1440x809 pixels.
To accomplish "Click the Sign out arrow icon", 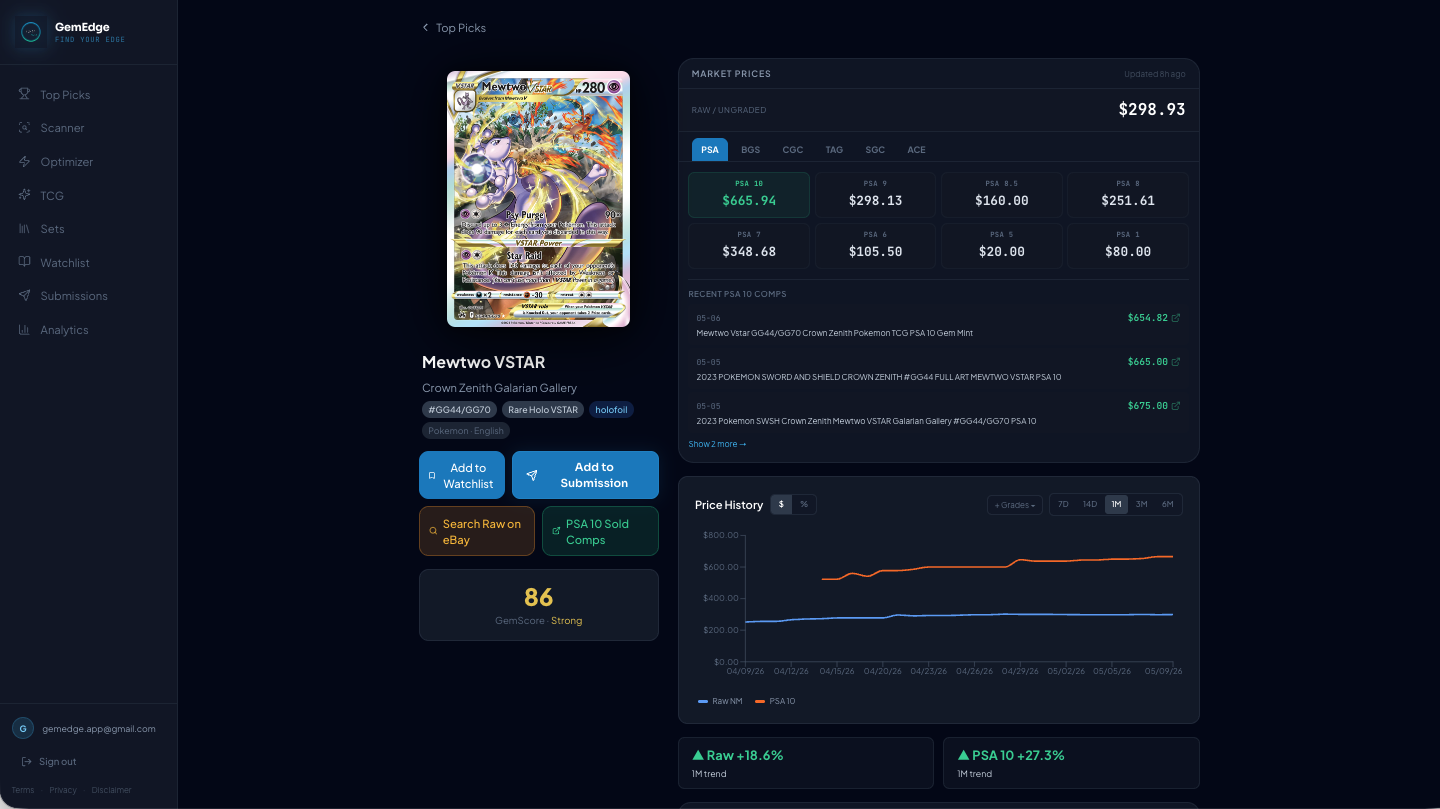I will [x=27, y=762].
